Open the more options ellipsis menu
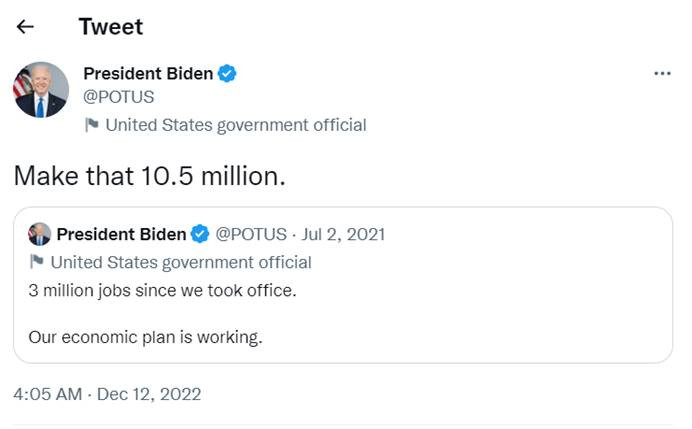The width and height of the screenshot is (692, 429). (x=662, y=74)
